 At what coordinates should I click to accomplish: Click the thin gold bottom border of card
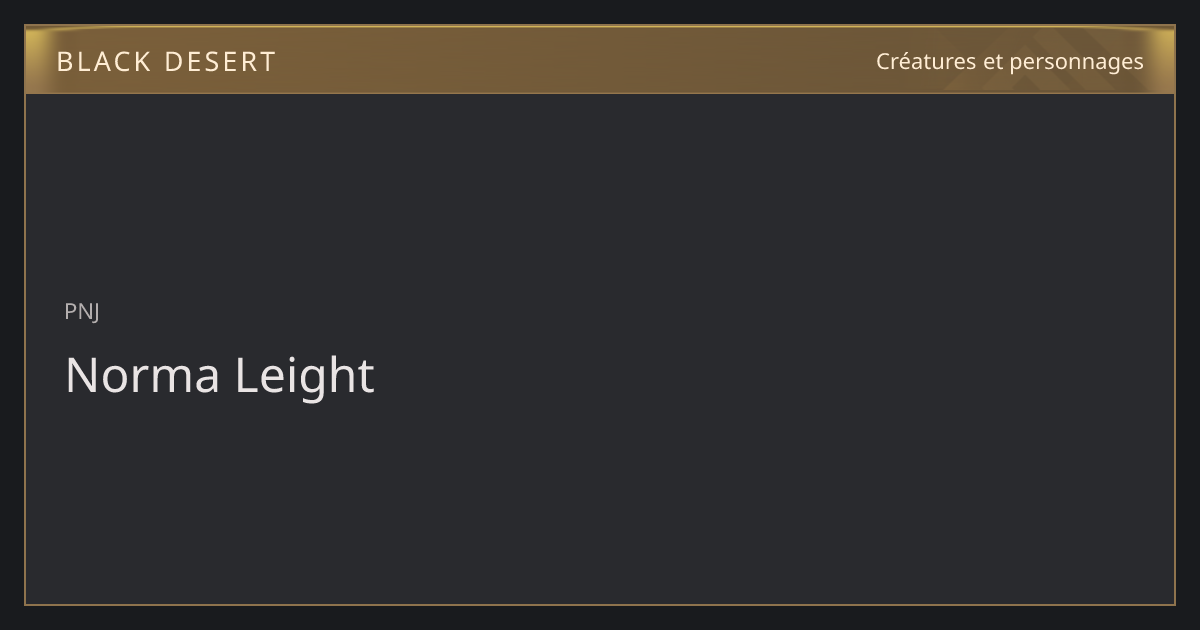[x=600, y=604]
